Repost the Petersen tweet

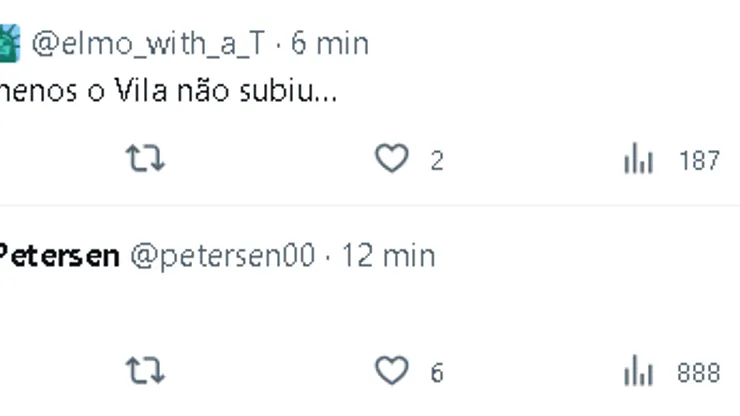pyautogui.click(x=145, y=372)
